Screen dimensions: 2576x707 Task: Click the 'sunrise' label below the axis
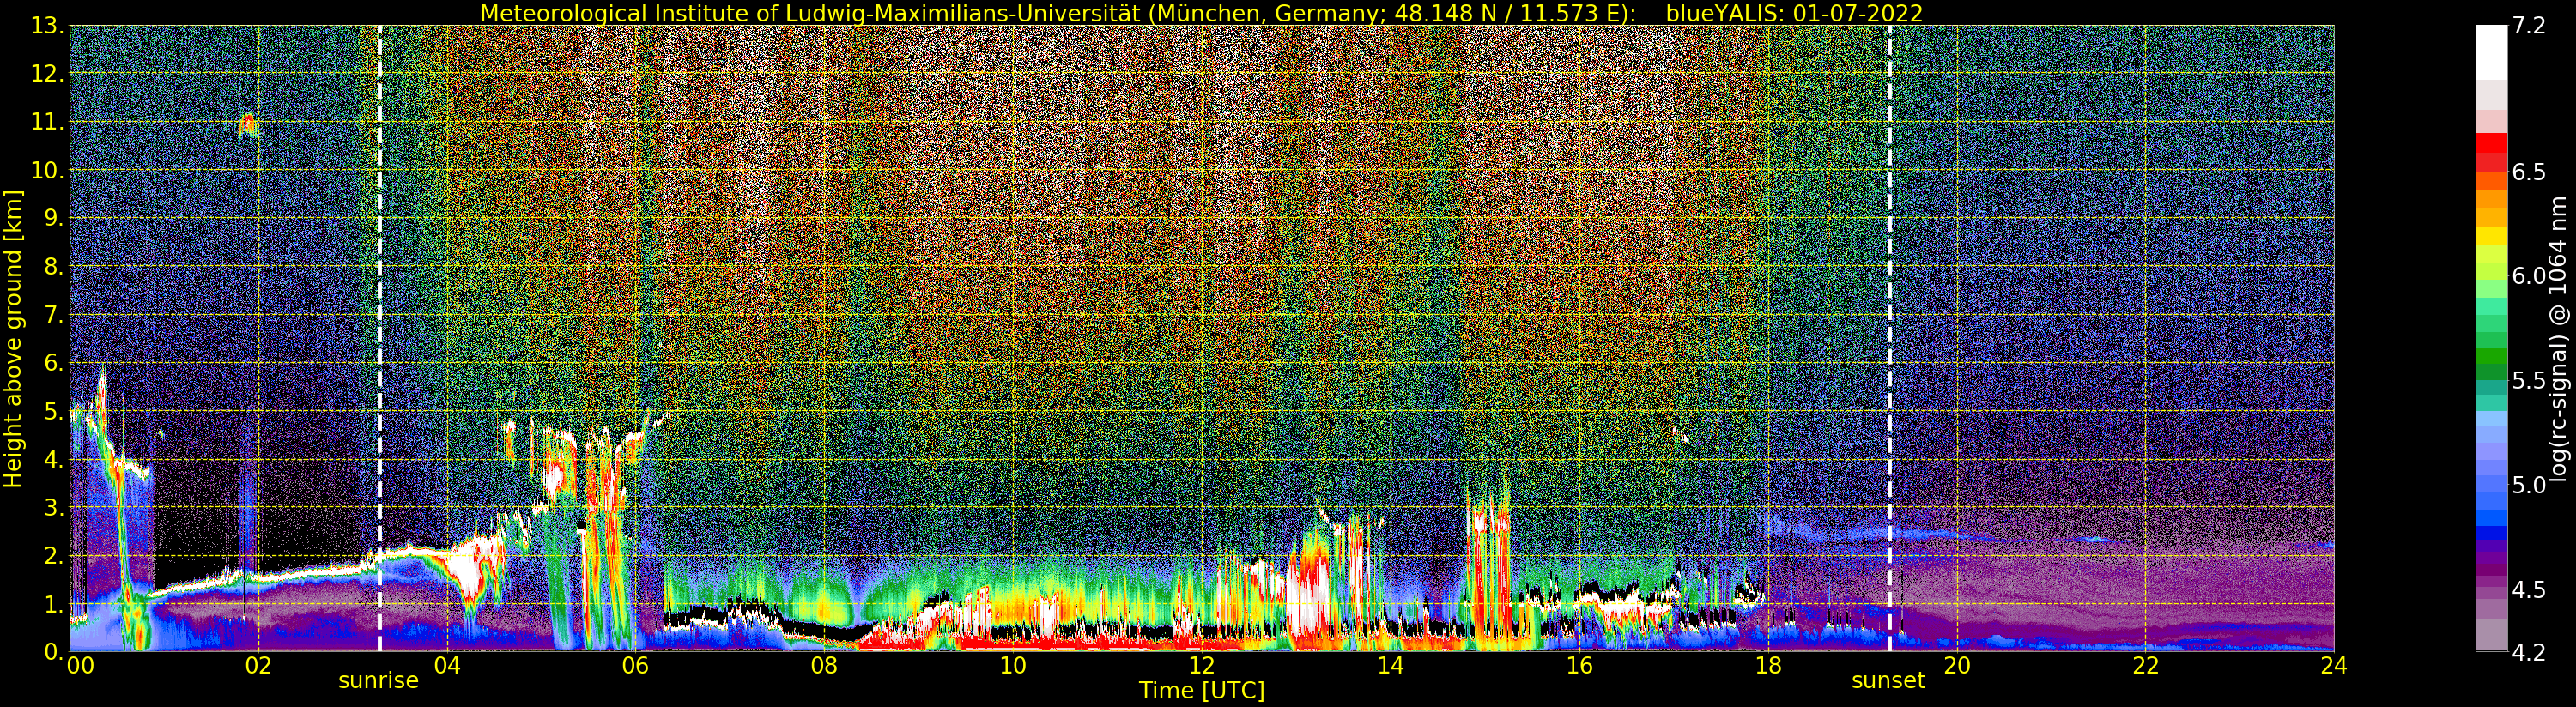378,681
